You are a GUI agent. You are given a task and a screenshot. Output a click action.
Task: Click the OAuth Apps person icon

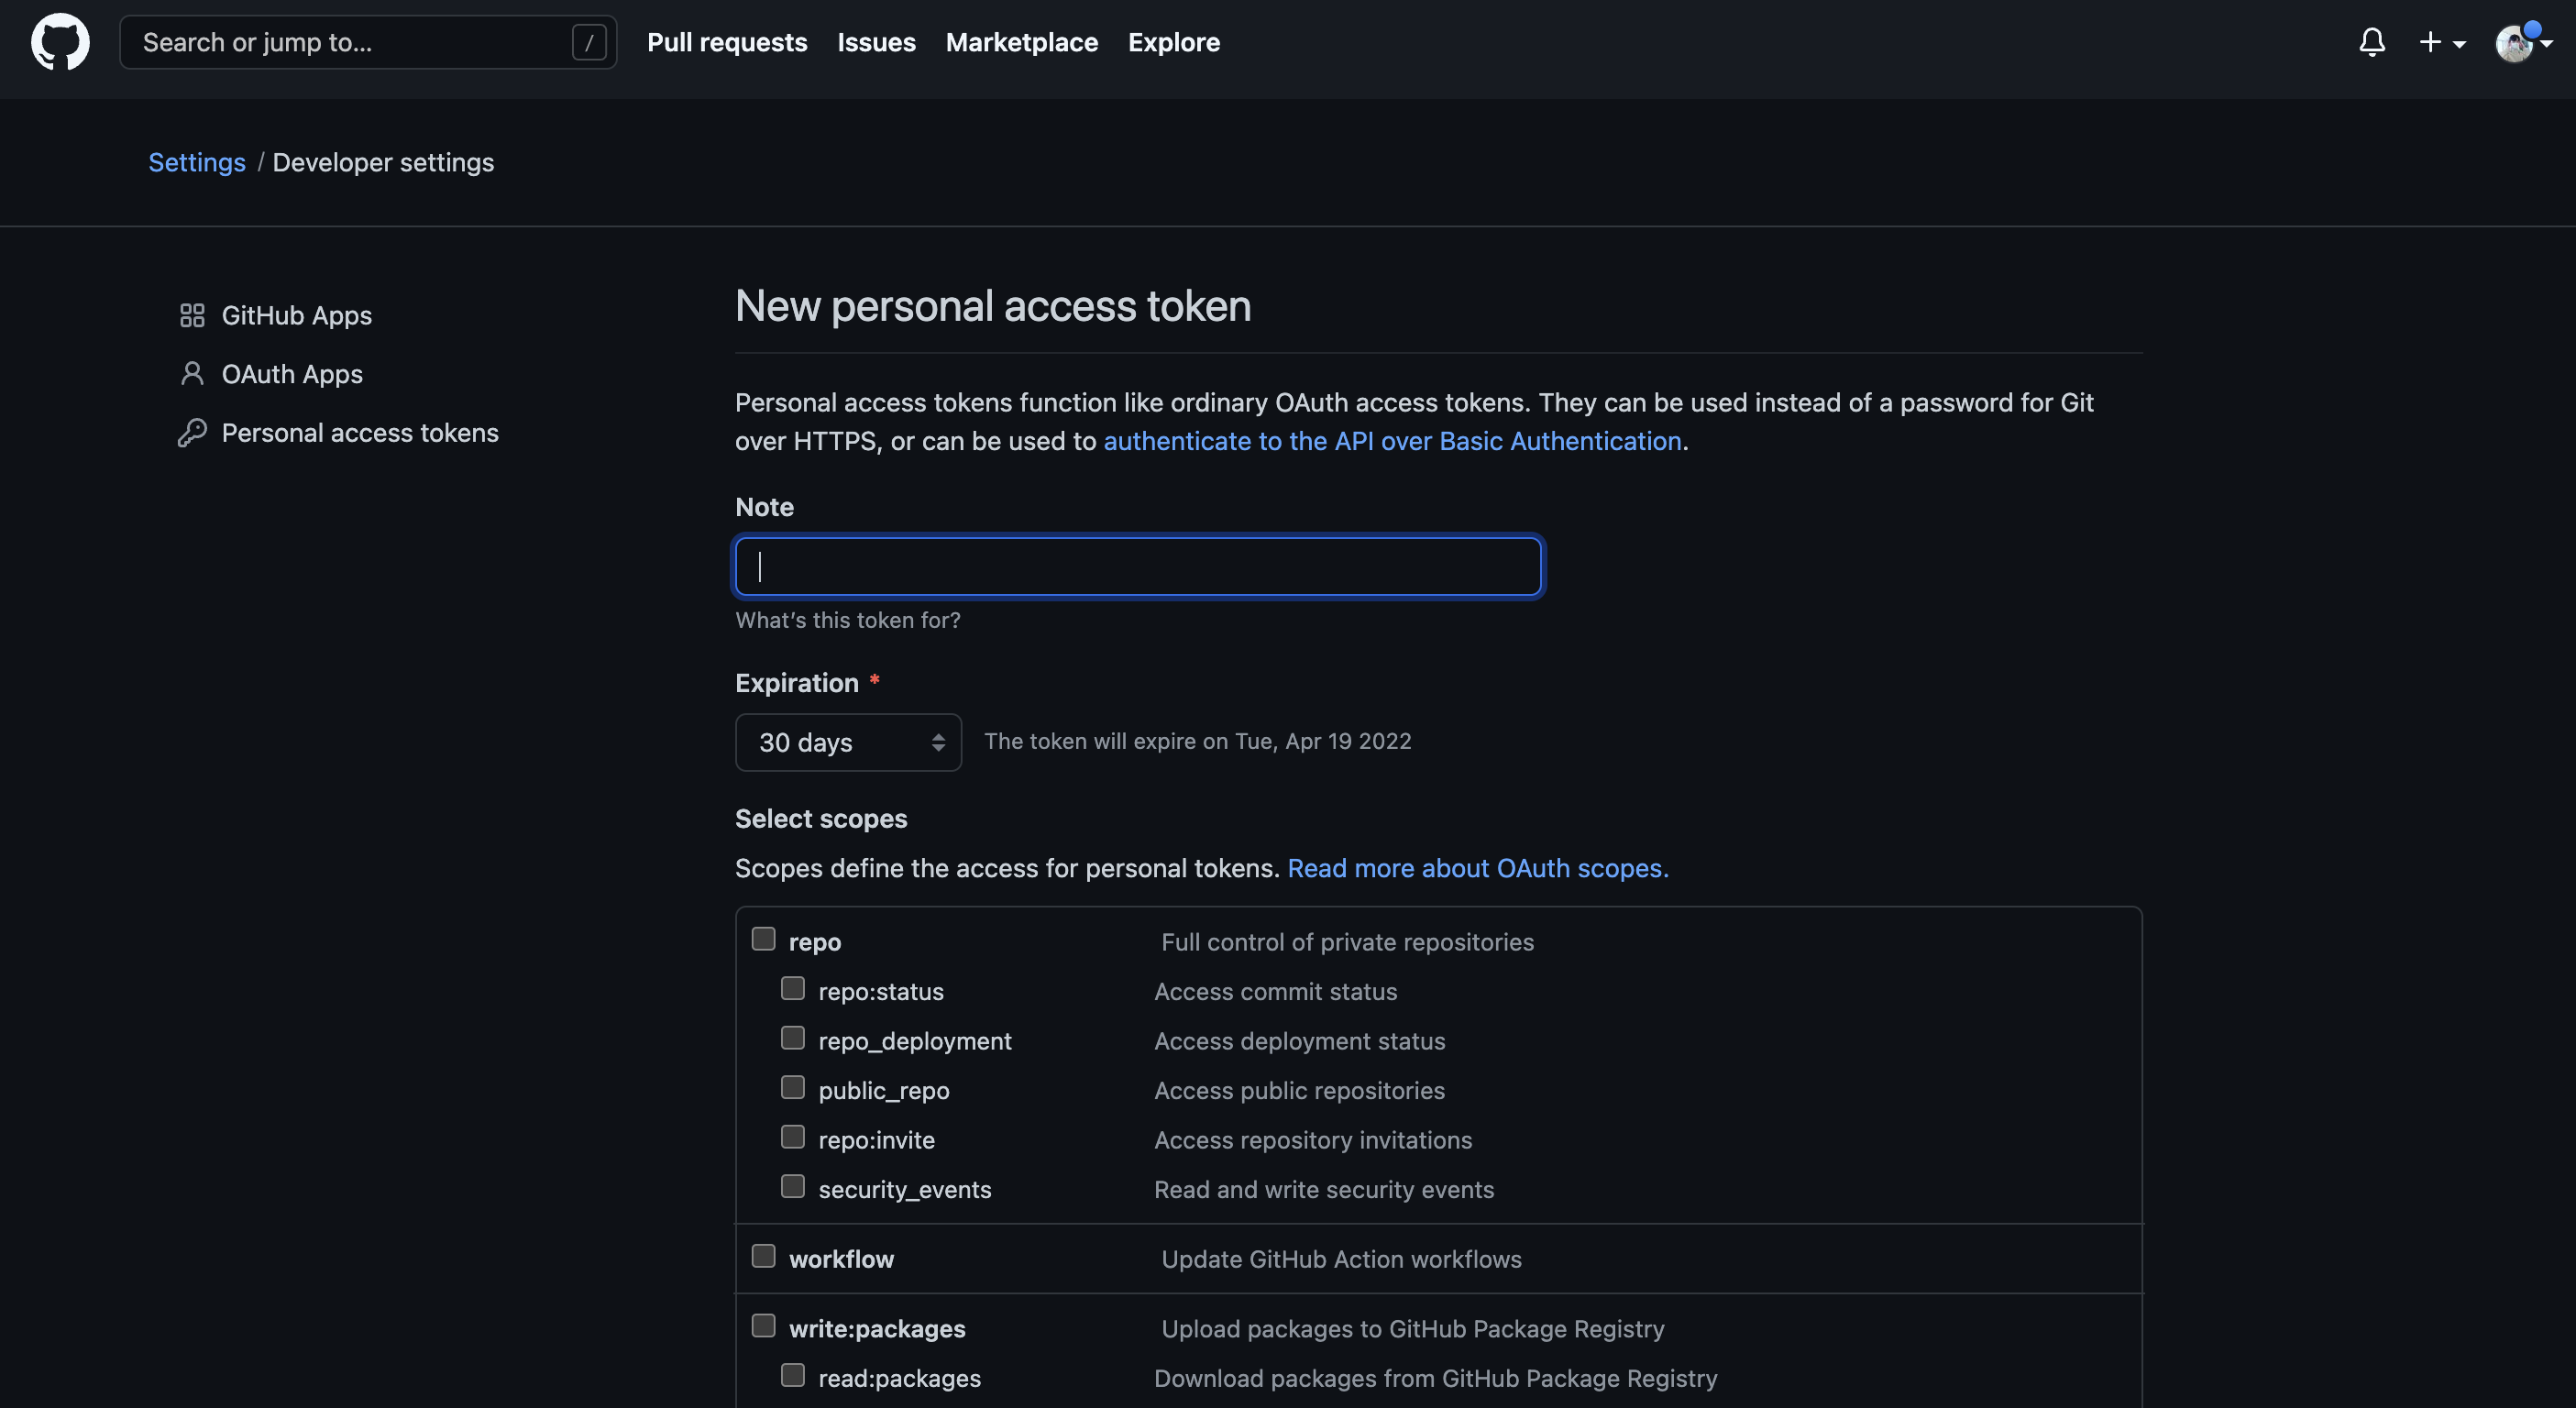(192, 374)
